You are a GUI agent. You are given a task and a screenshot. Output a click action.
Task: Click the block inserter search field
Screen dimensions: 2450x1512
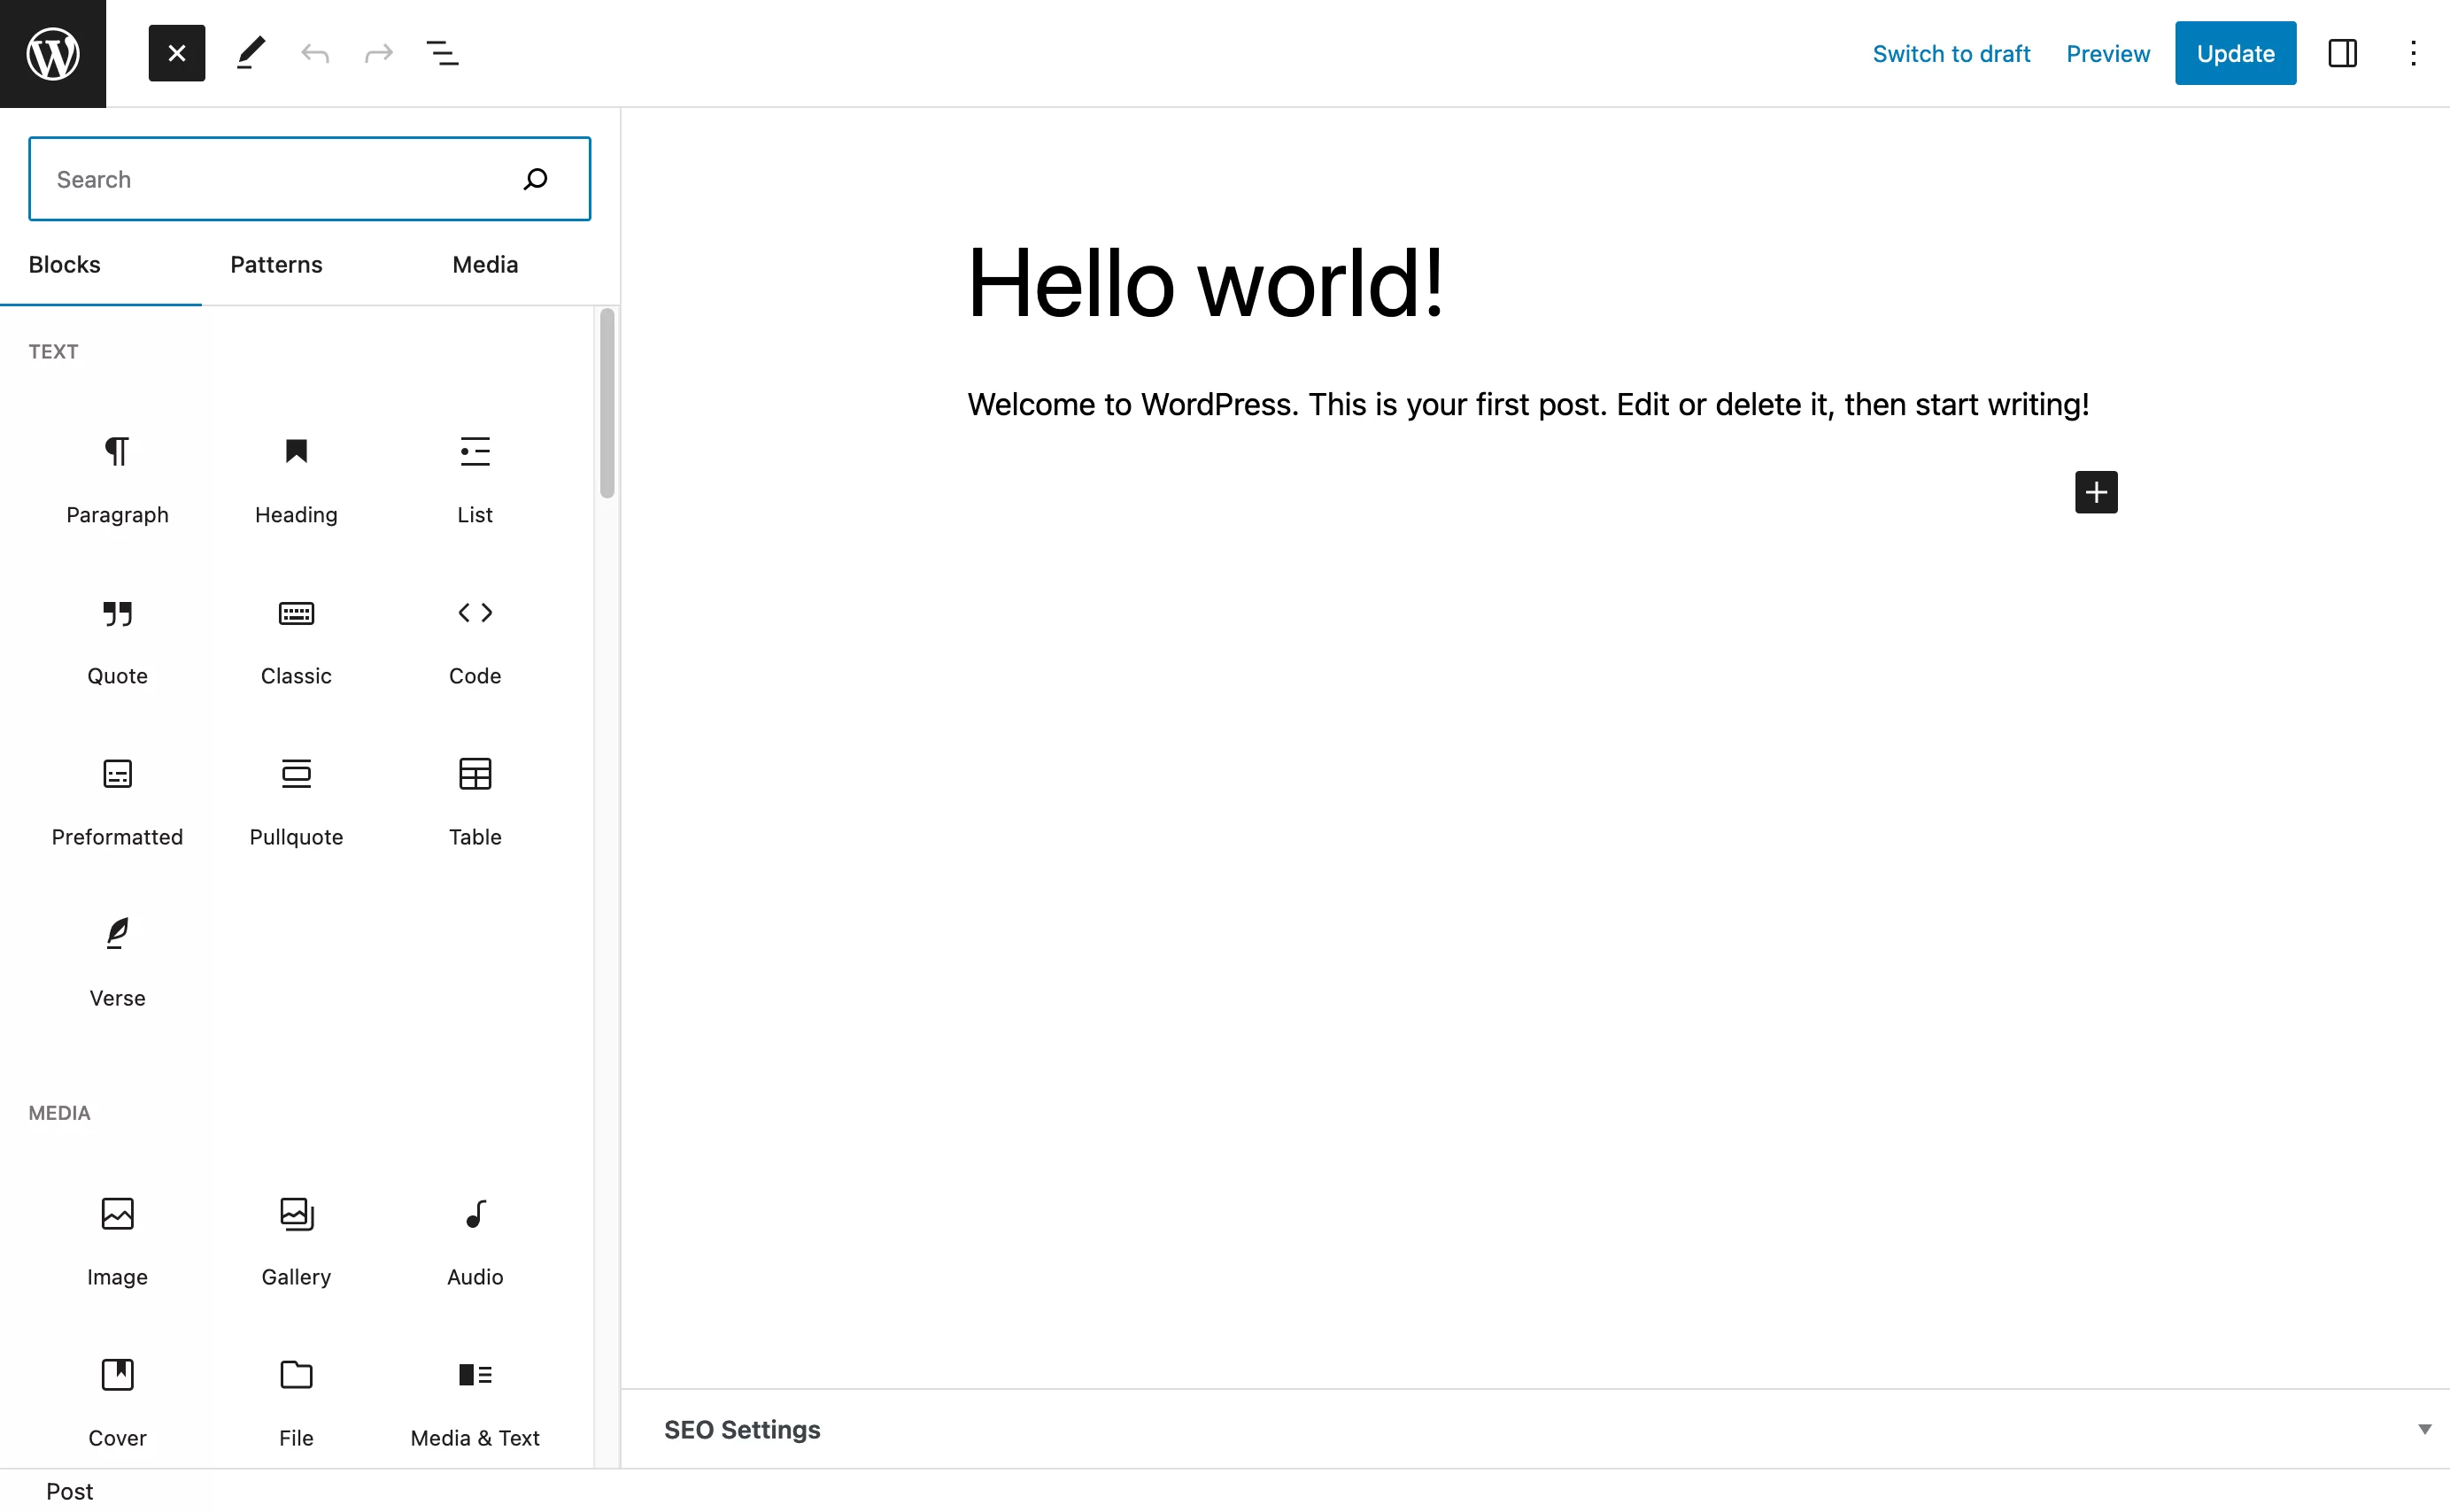(x=310, y=179)
